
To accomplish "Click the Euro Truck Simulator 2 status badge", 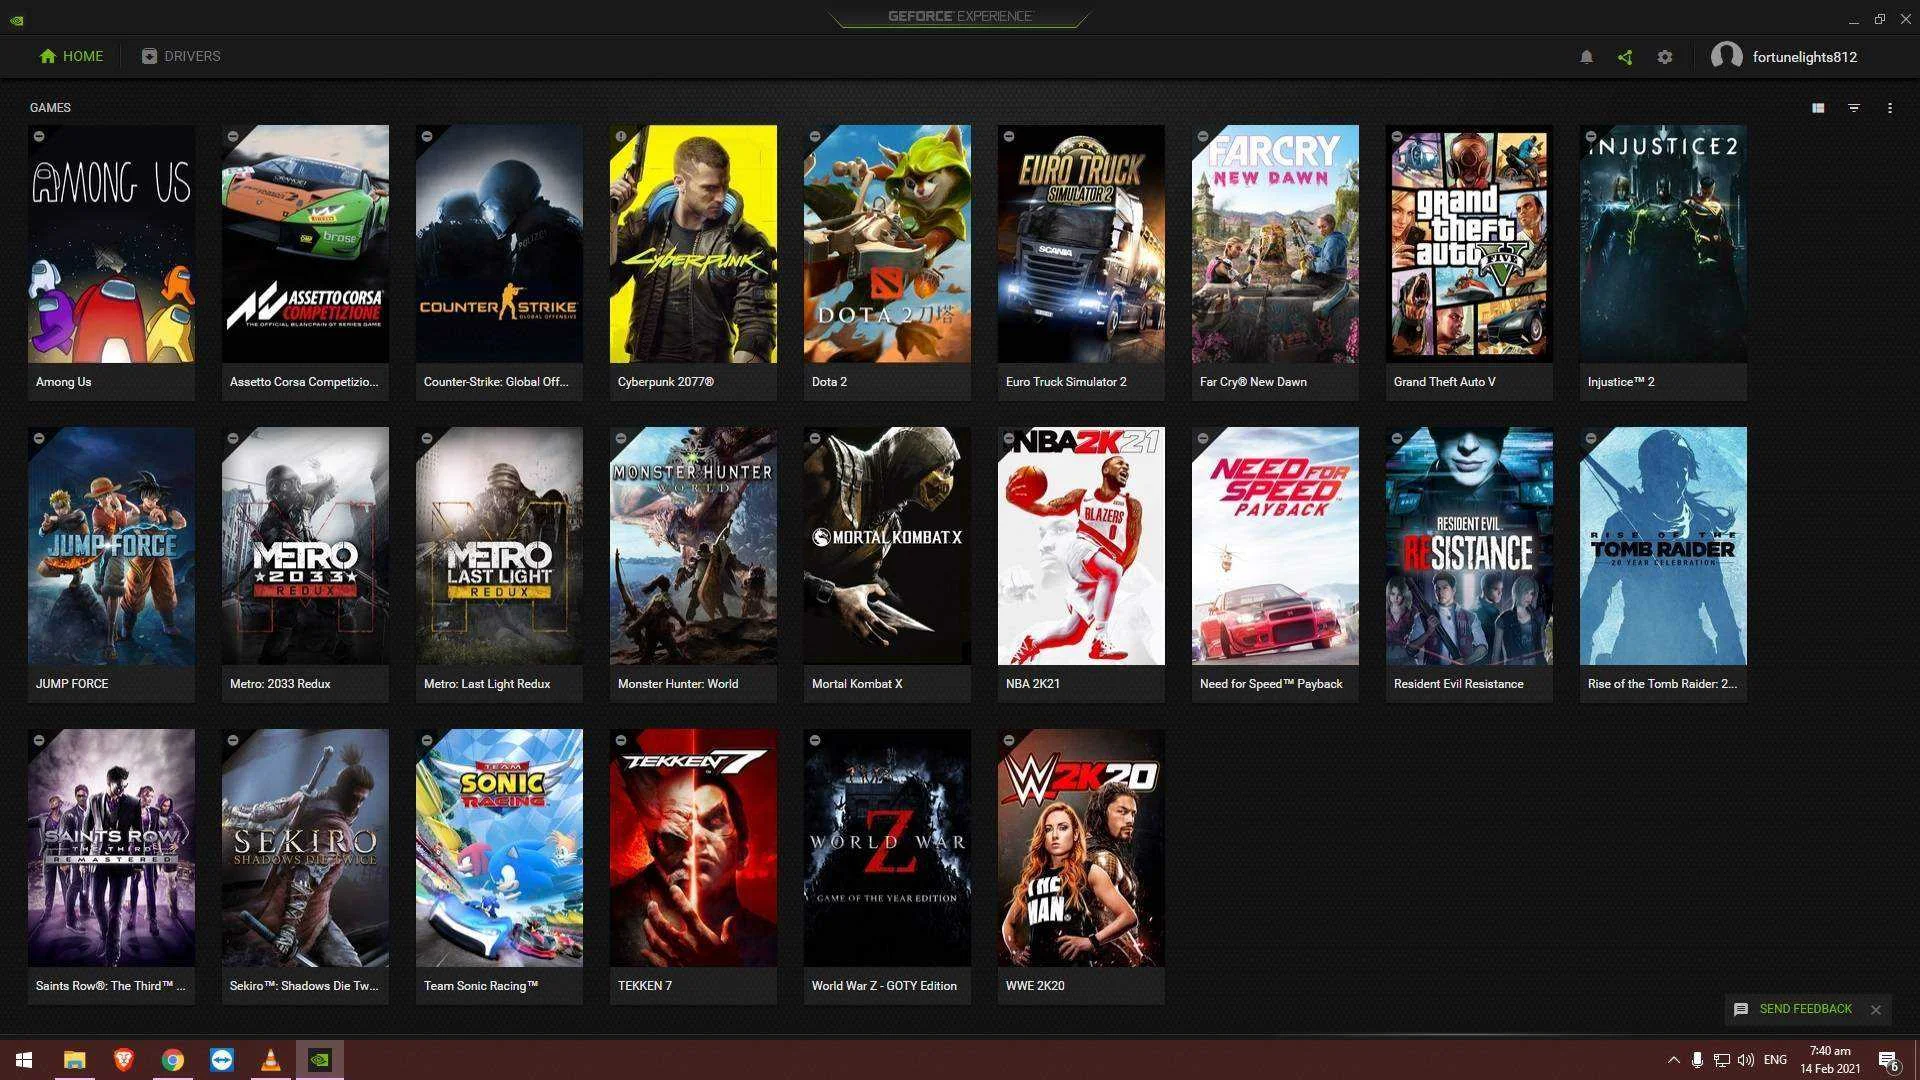I will [x=1009, y=136].
